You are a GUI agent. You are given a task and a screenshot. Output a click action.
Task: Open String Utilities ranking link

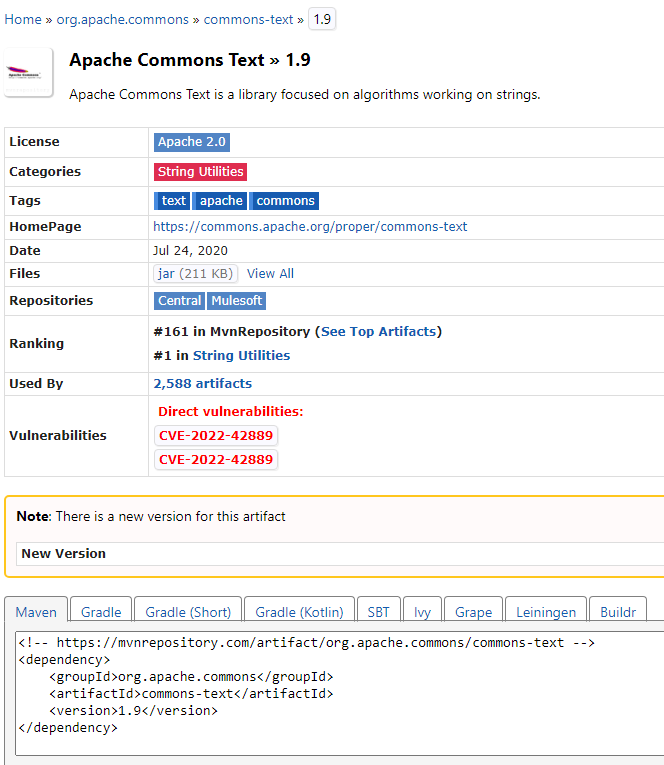[241, 356]
